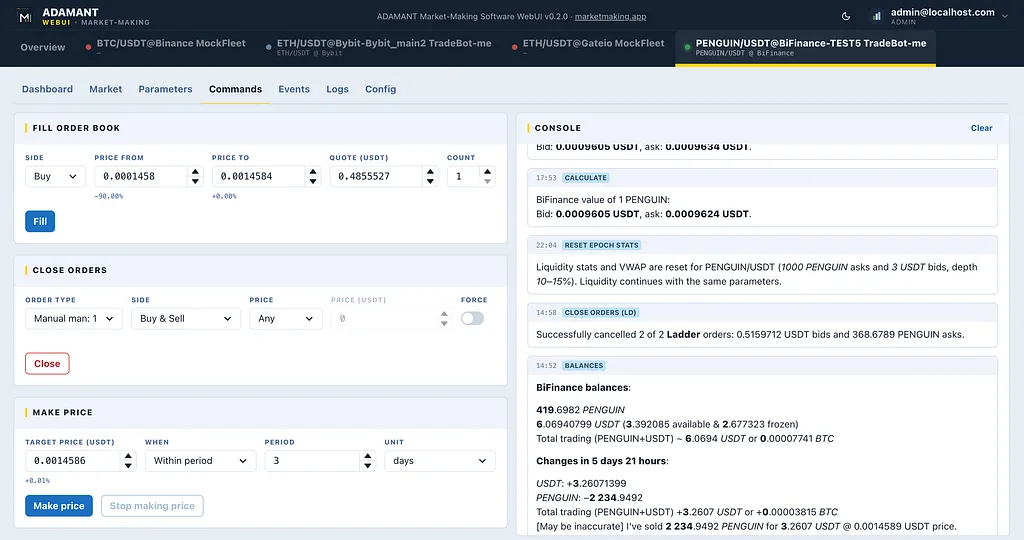Open the Market tab
This screenshot has width=1024, height=540.
tap(105, 89)
